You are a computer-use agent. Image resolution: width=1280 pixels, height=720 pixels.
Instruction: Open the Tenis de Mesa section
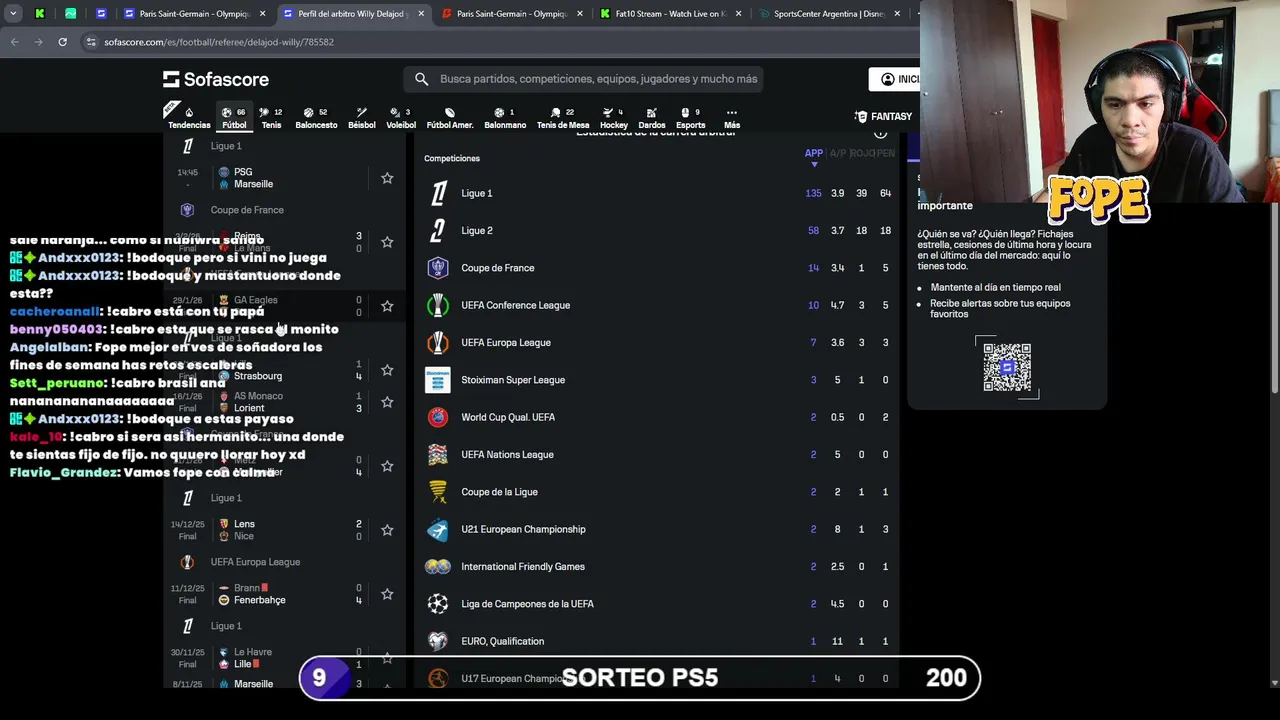click(563, 118)
